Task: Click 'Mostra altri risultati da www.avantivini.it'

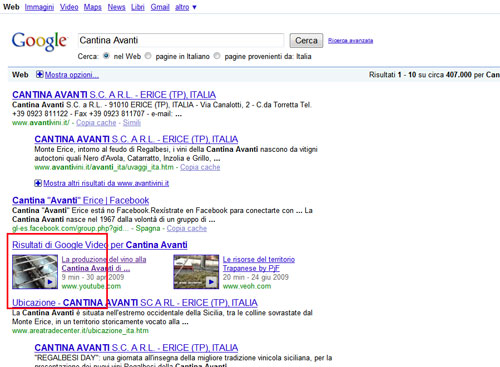Action: [106, 183]
